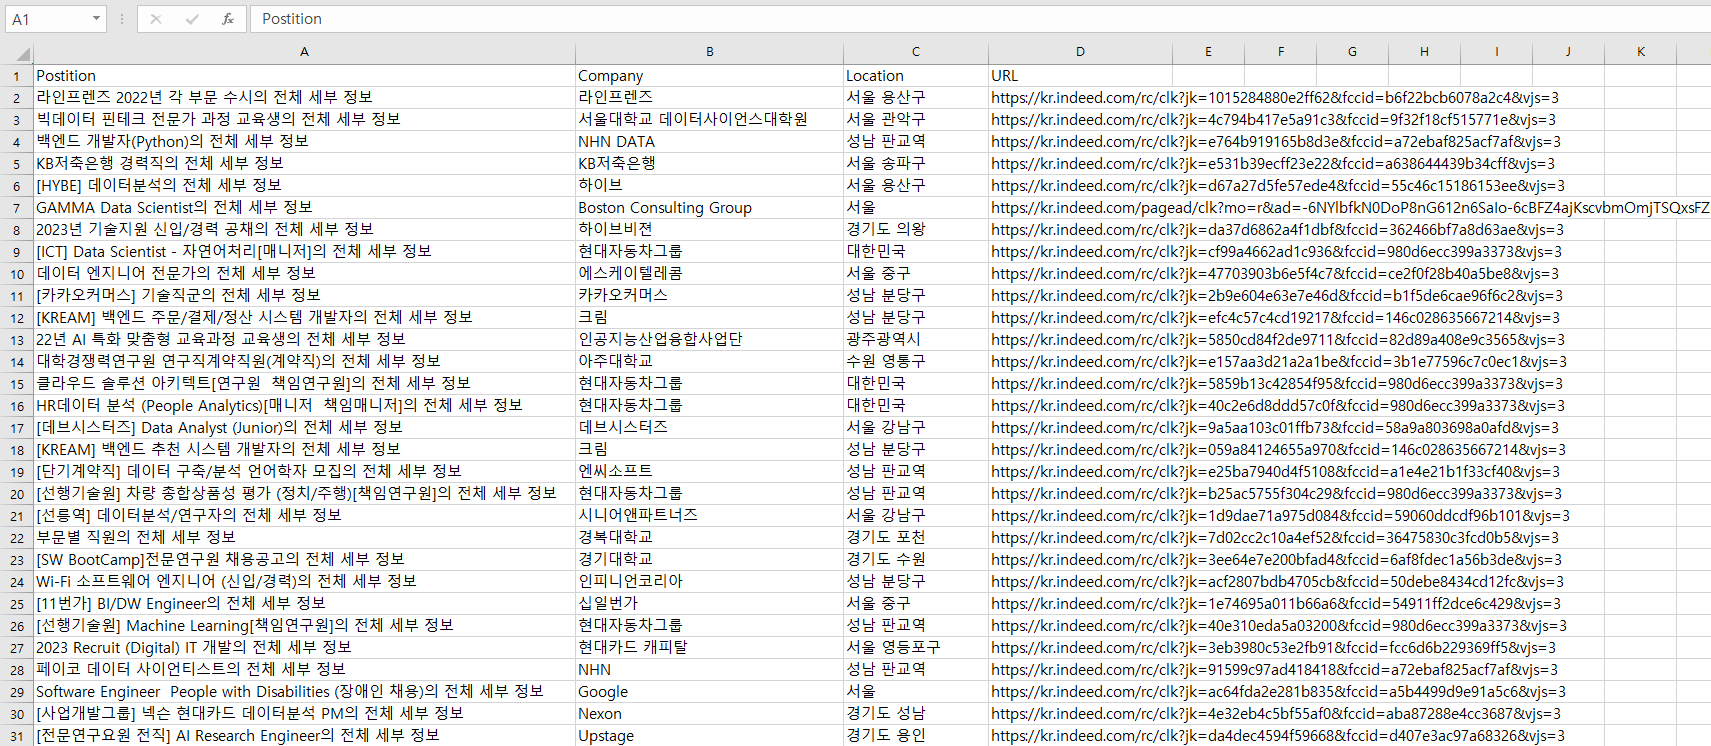
Task: Click the 라인프렌즈 2022년 position cell
Action: point(304,98)
